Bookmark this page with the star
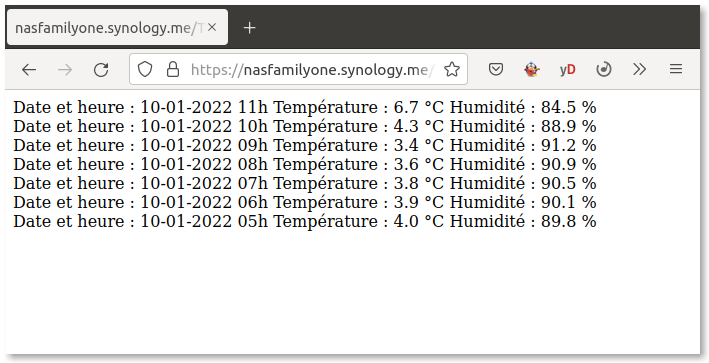709x363 pixels. pos(452,70)
